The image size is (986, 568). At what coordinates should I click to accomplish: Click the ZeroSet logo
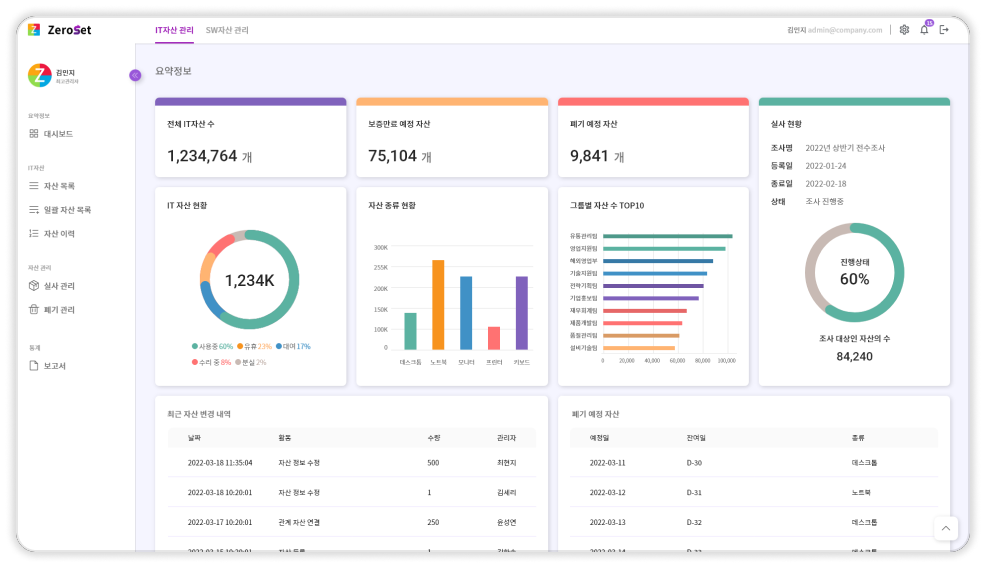[x=60, y=30]
